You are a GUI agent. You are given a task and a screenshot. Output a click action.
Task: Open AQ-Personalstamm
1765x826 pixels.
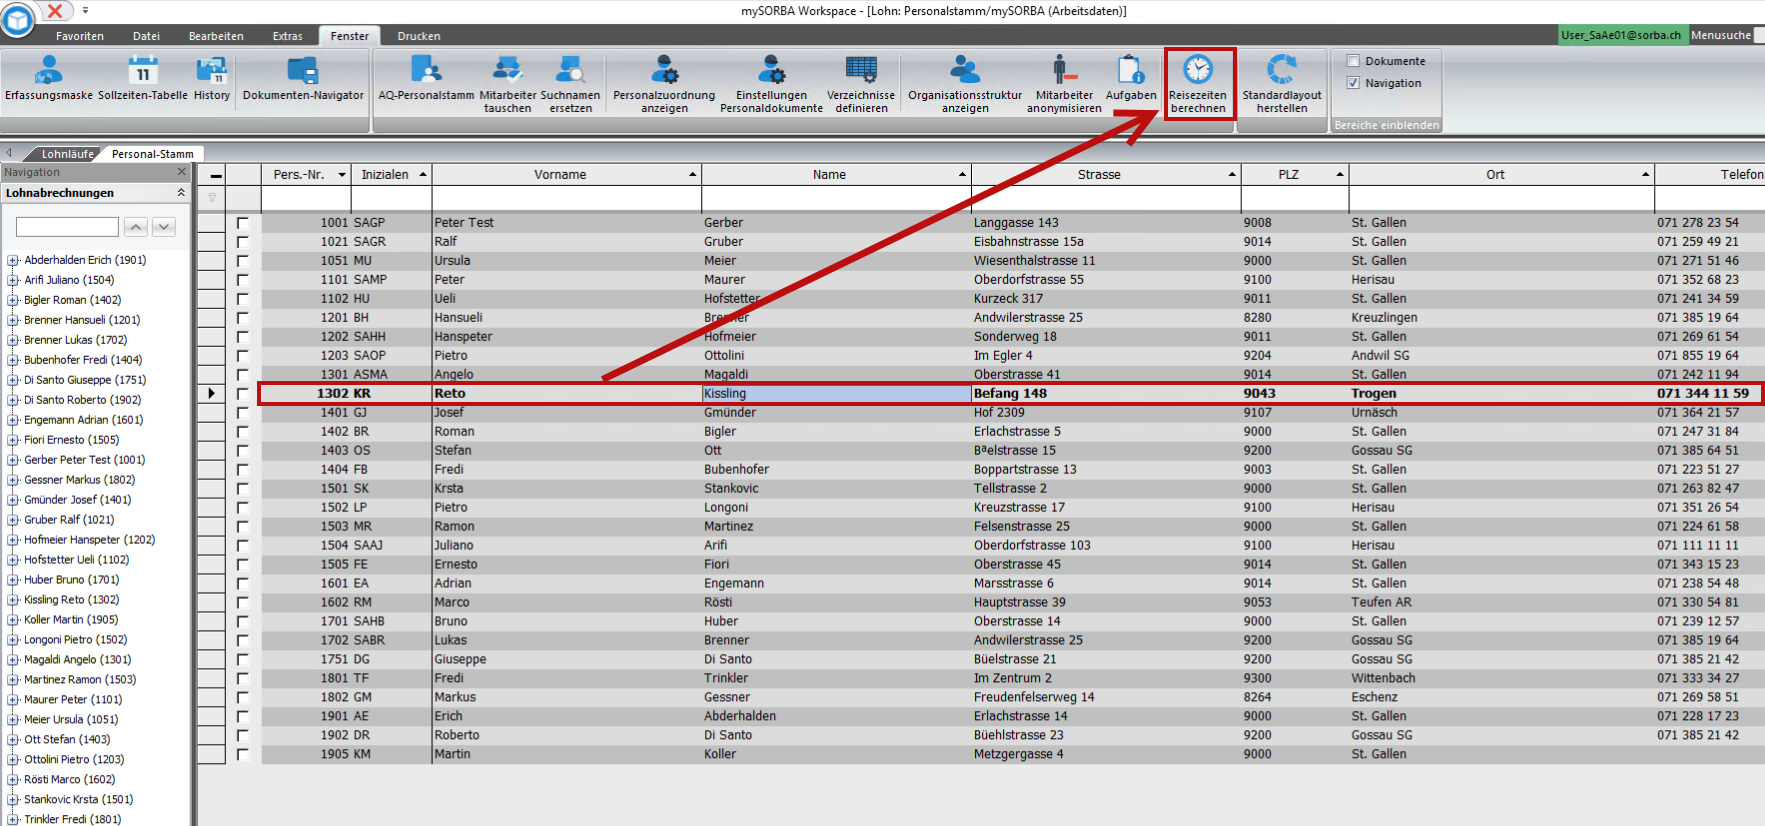pos(426,78)
